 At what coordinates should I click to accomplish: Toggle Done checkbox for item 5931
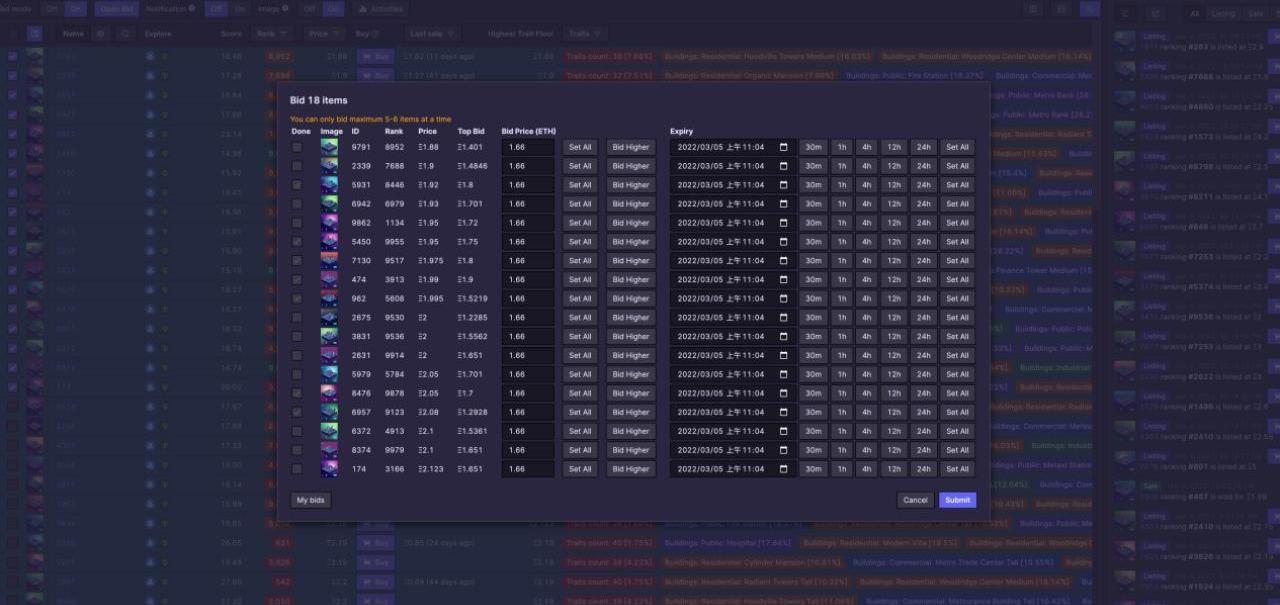297,185
